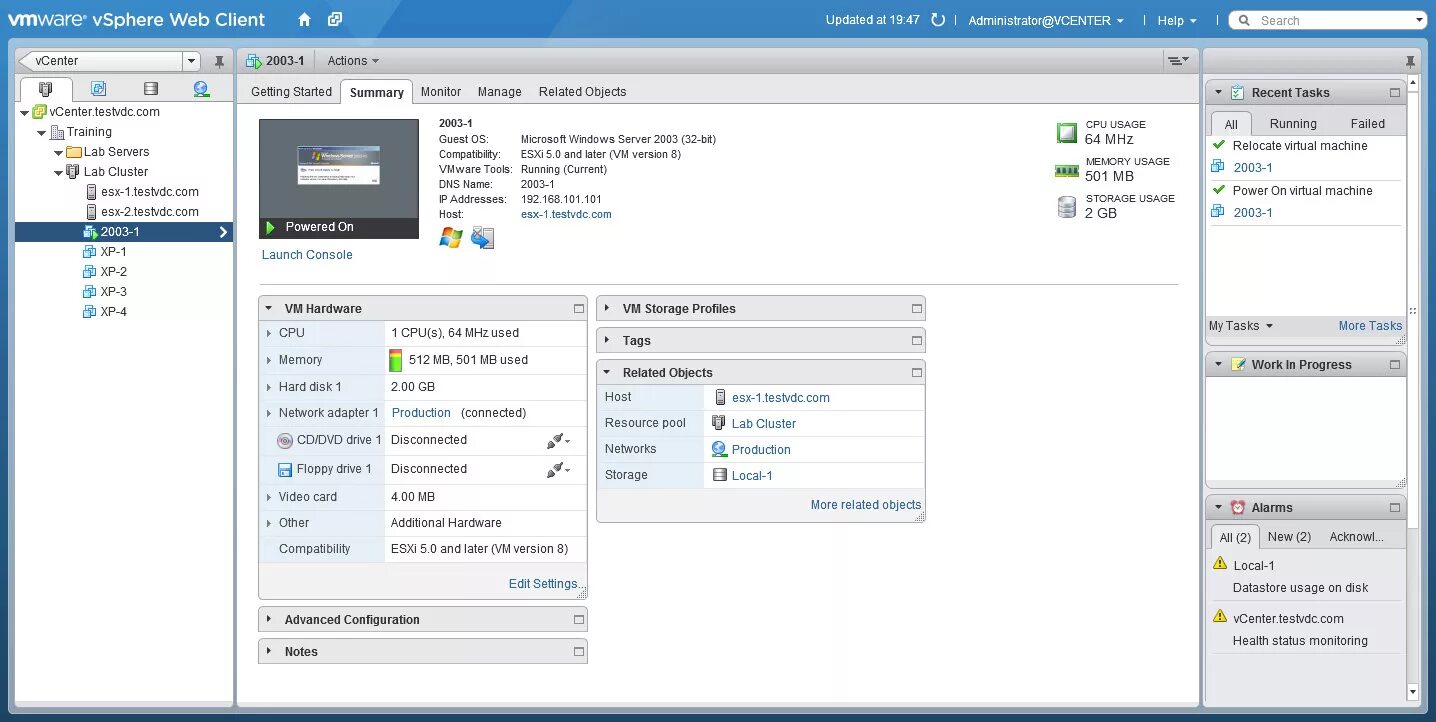
Task: Open Edit Settings link in VM Hardware
Action: [545, 584]
